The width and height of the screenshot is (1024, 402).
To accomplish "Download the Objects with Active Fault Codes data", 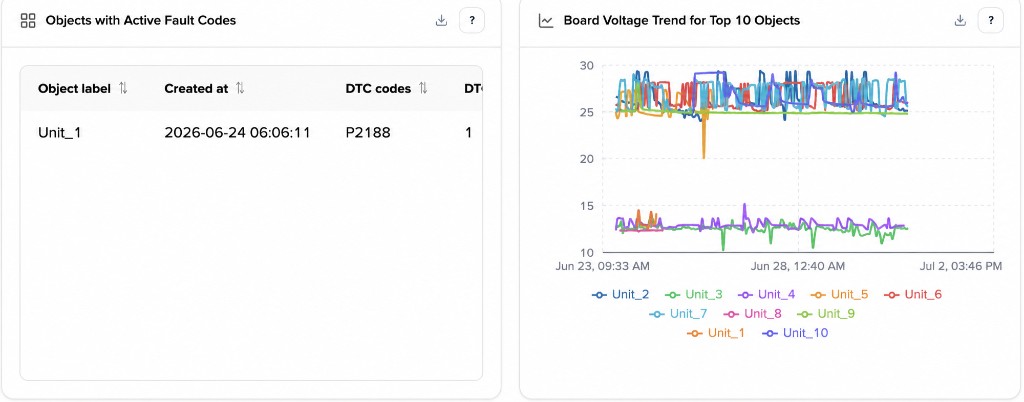I will [x=441, y=20].
